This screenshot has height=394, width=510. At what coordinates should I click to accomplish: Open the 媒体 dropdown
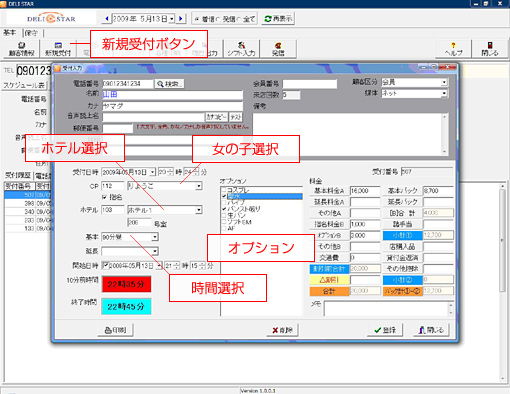point(444,94)
